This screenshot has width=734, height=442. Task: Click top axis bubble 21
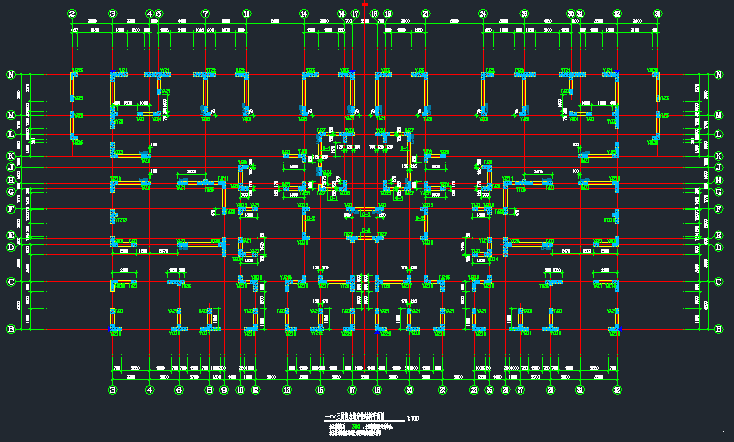425,14
